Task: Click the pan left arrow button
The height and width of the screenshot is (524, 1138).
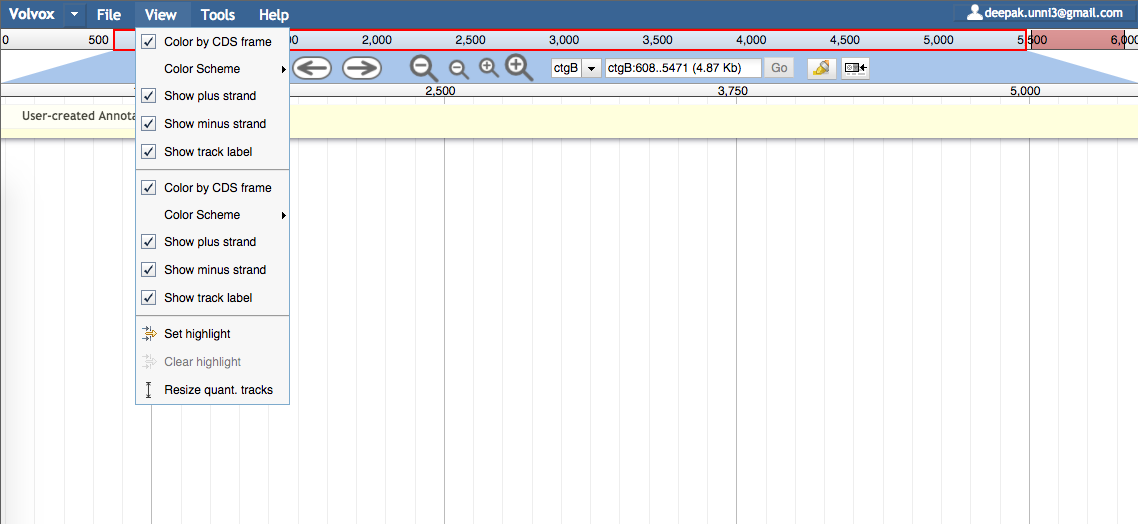Action: [312, 68]
